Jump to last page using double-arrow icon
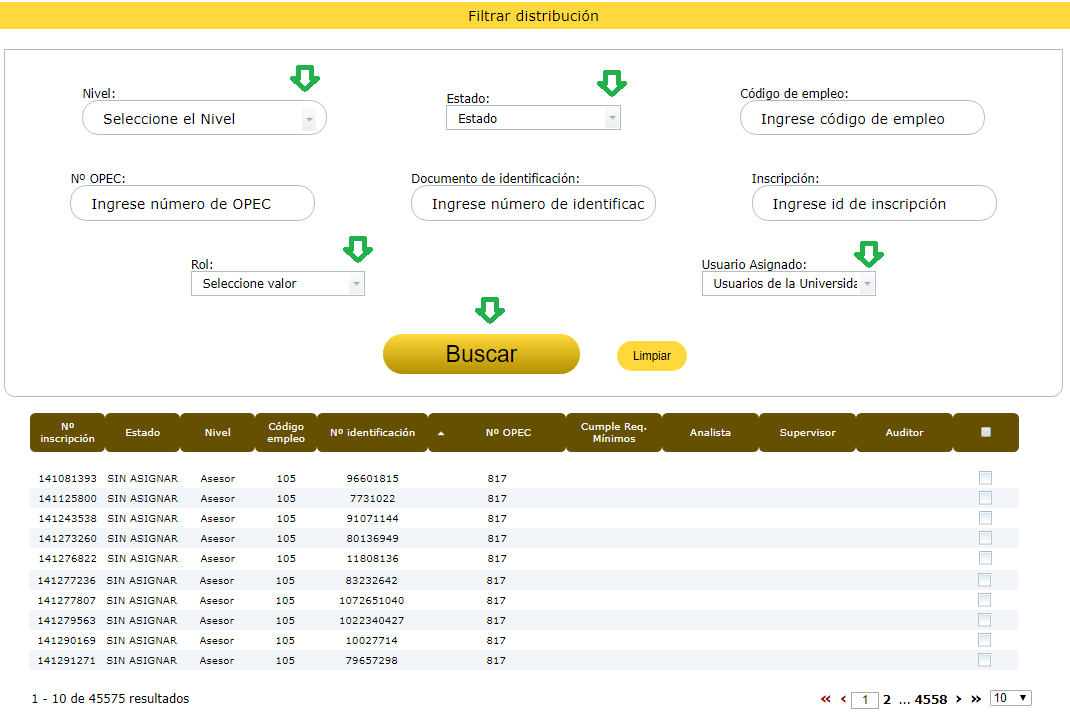The image size is (1070, 716). [976, 699]
